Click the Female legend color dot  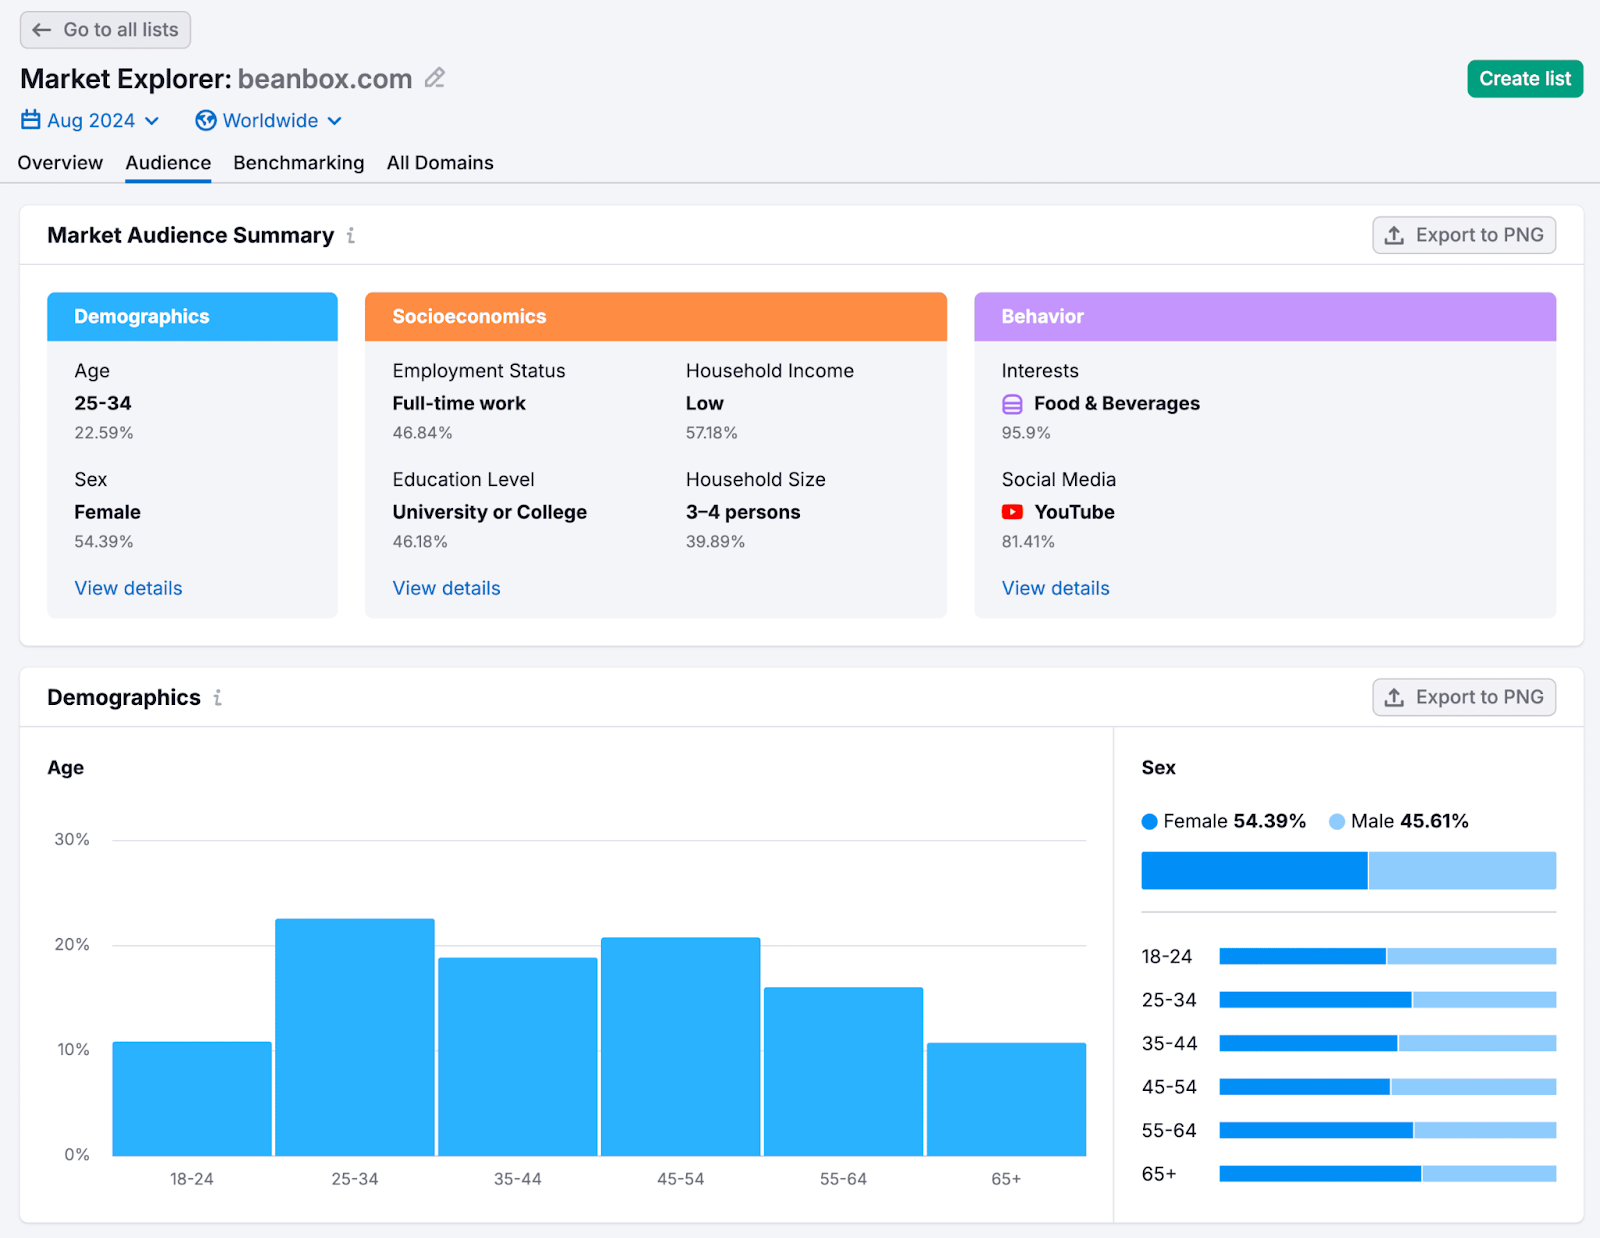1150,822
